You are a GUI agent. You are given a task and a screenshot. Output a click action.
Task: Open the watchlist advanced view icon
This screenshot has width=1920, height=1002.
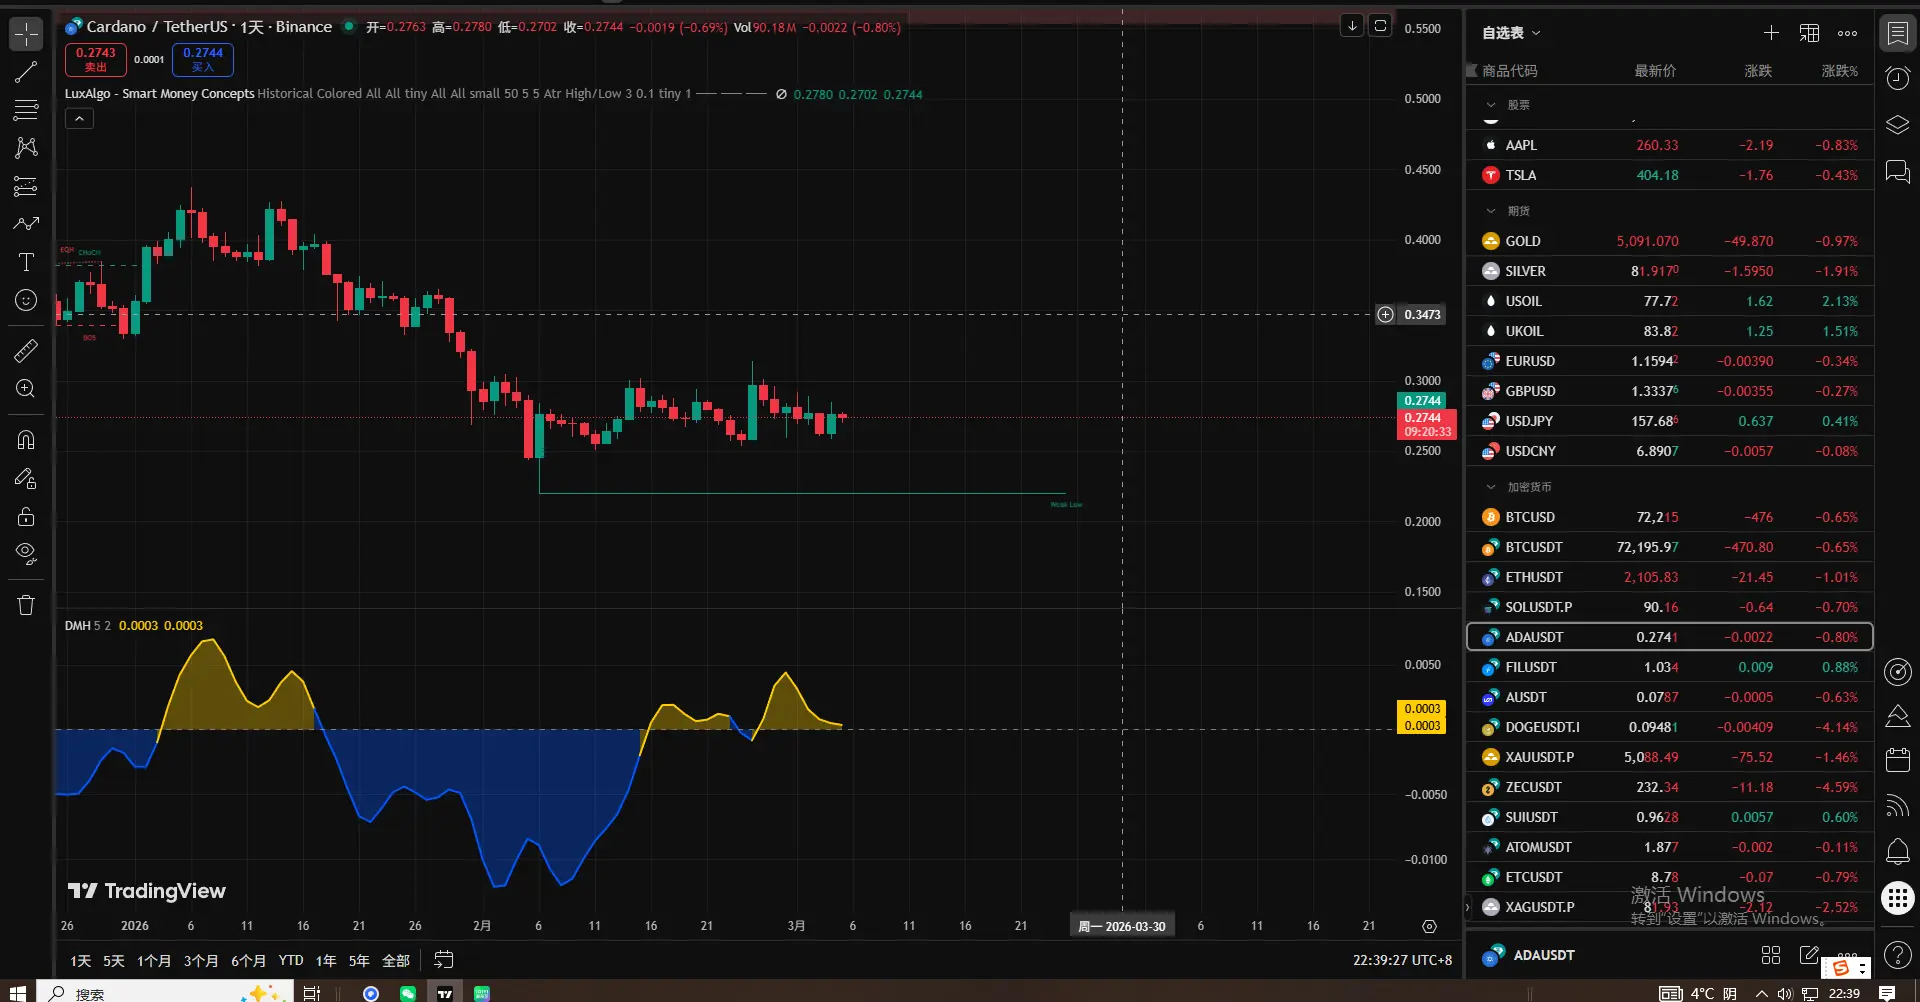[x=1809, y=33]
